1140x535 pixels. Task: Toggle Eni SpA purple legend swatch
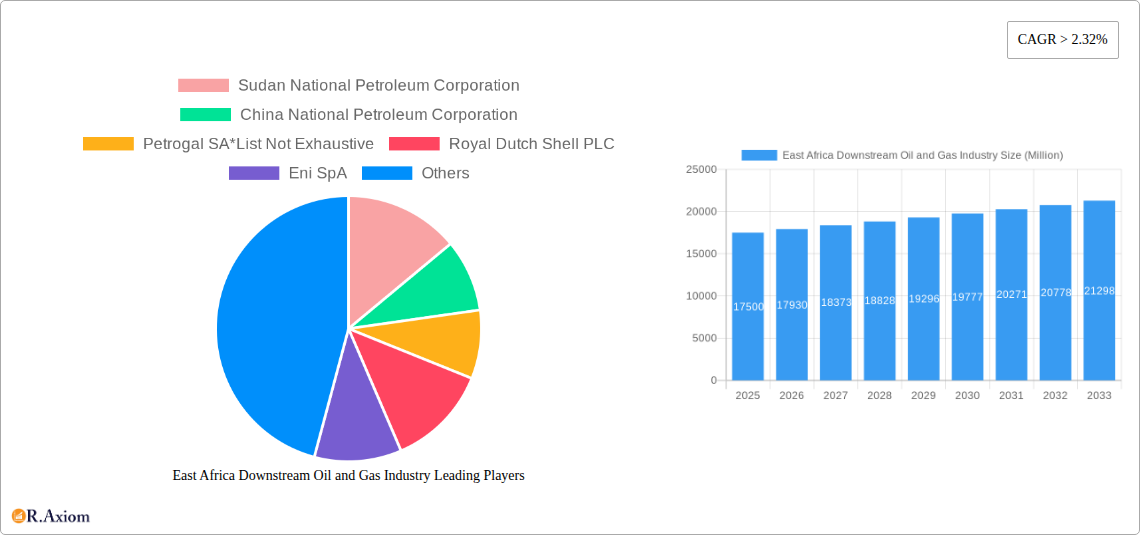point(254,173)
